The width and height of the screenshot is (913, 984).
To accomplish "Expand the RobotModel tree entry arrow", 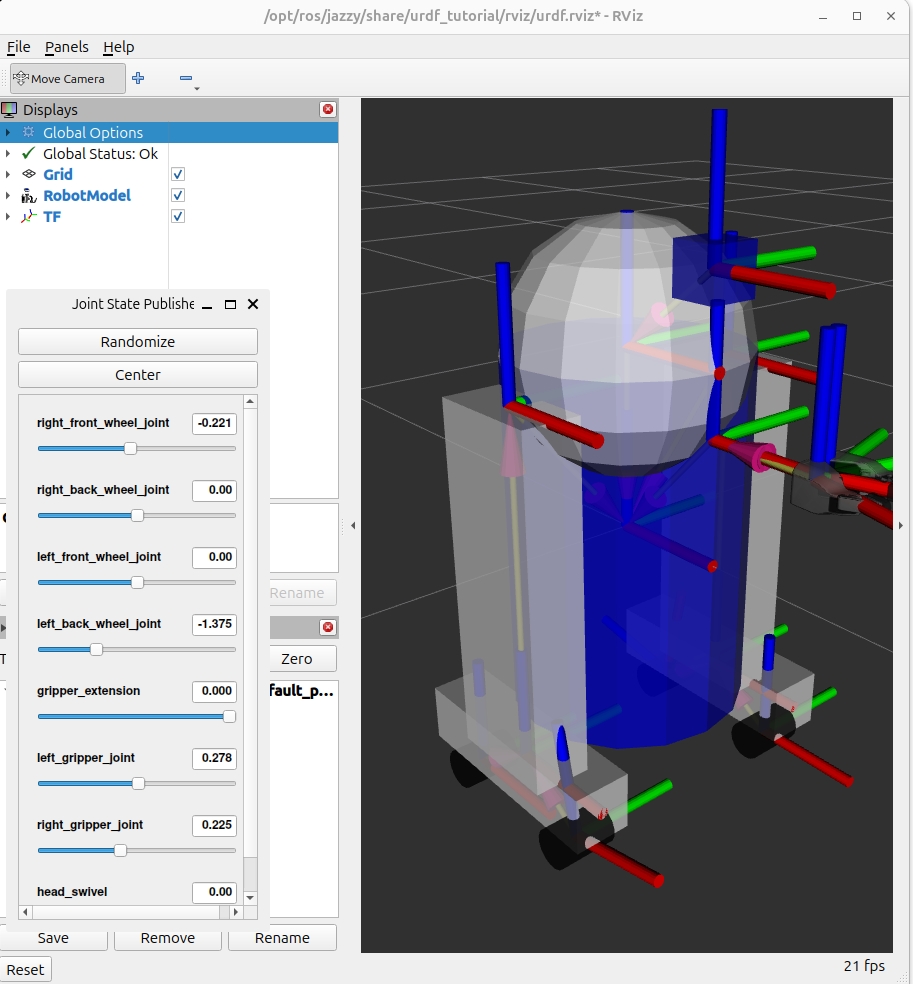I will [8, 196].
